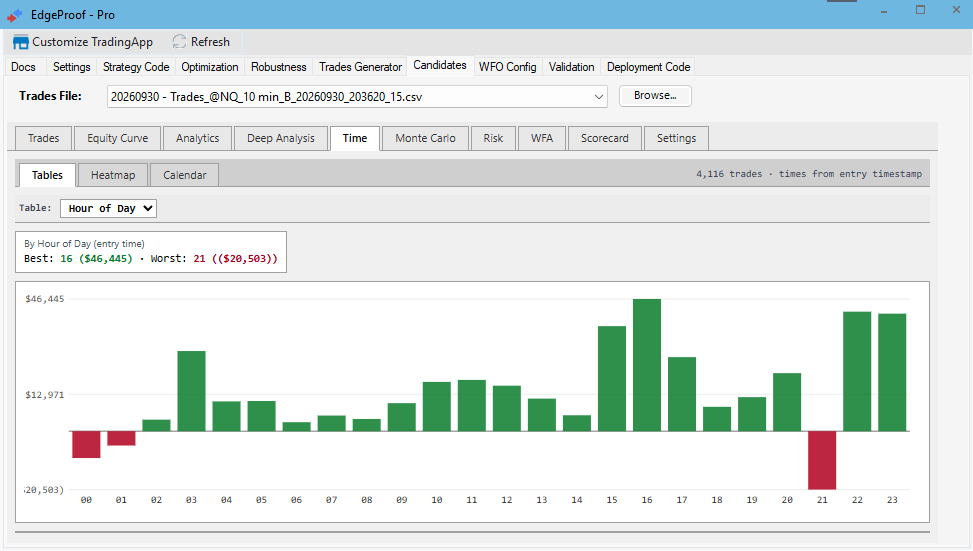Expand the Trades File dropdown arrow
Screen dimensions: 973x551
click(x=598, y=97)
